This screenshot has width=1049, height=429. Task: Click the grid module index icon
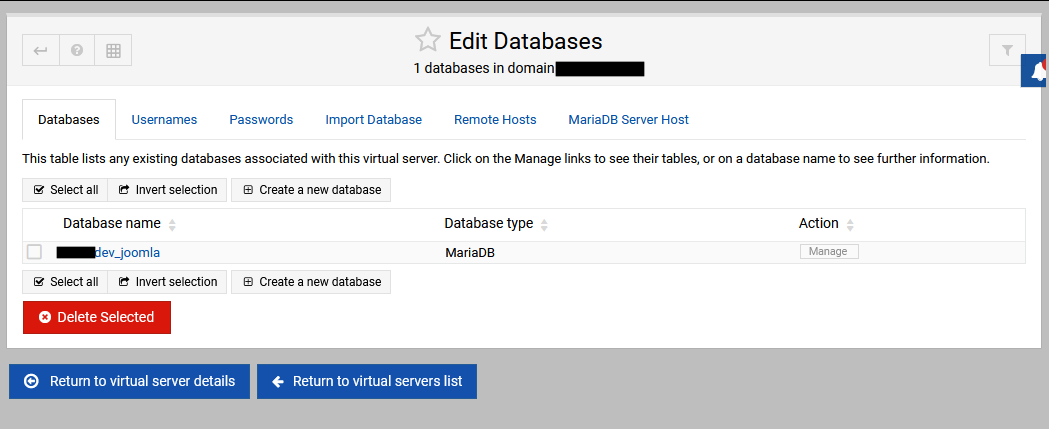pos(113,50)
